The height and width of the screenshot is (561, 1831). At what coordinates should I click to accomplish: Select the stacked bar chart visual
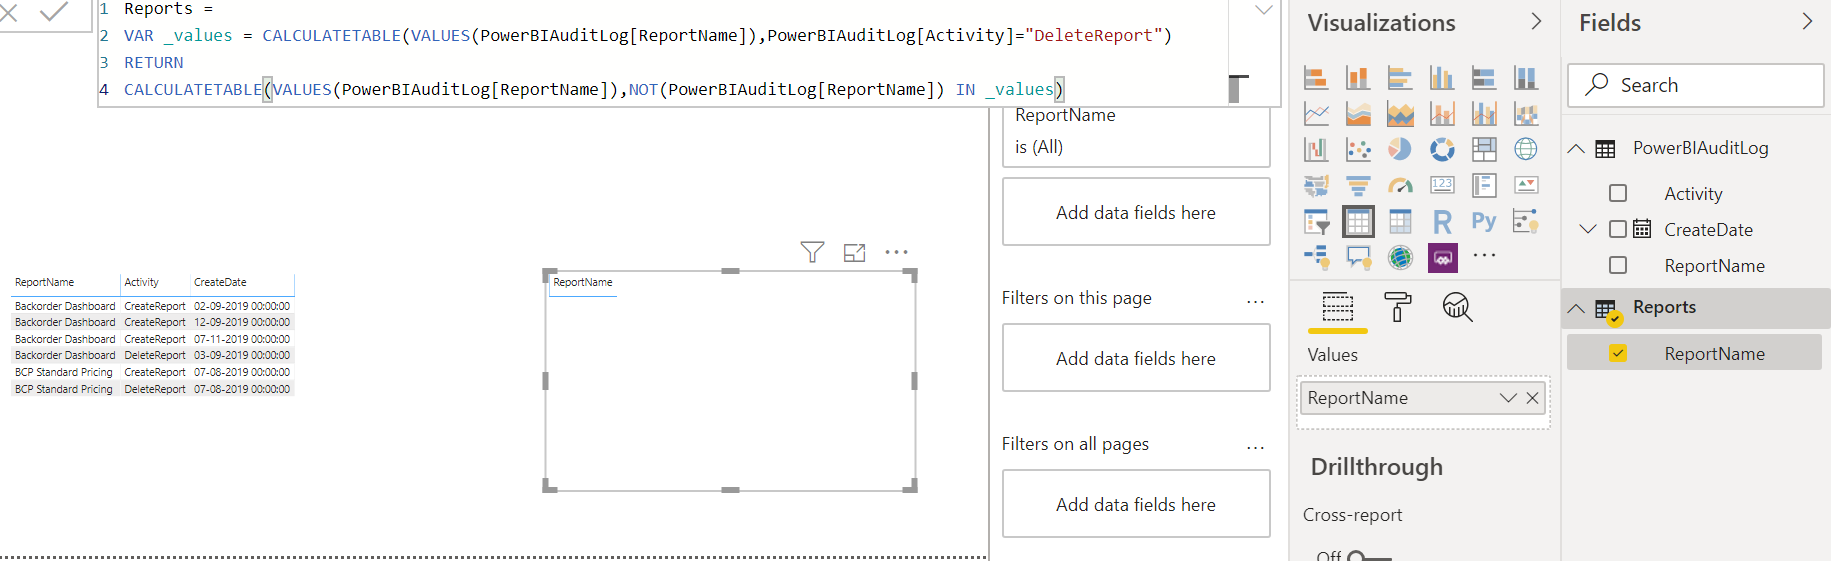coord(1316,77)
